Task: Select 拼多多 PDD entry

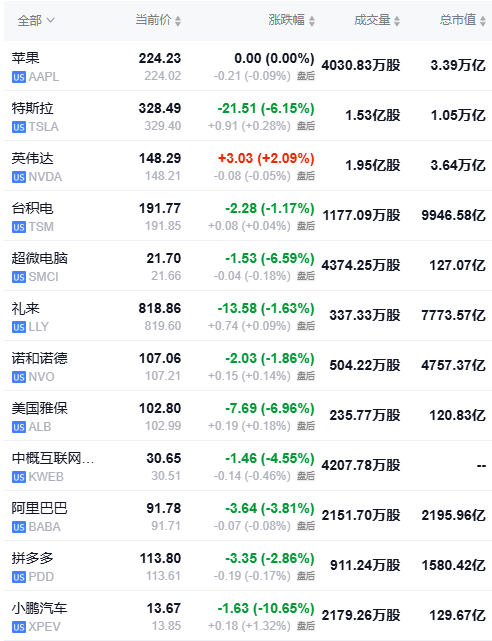Action: coord(248,566)
